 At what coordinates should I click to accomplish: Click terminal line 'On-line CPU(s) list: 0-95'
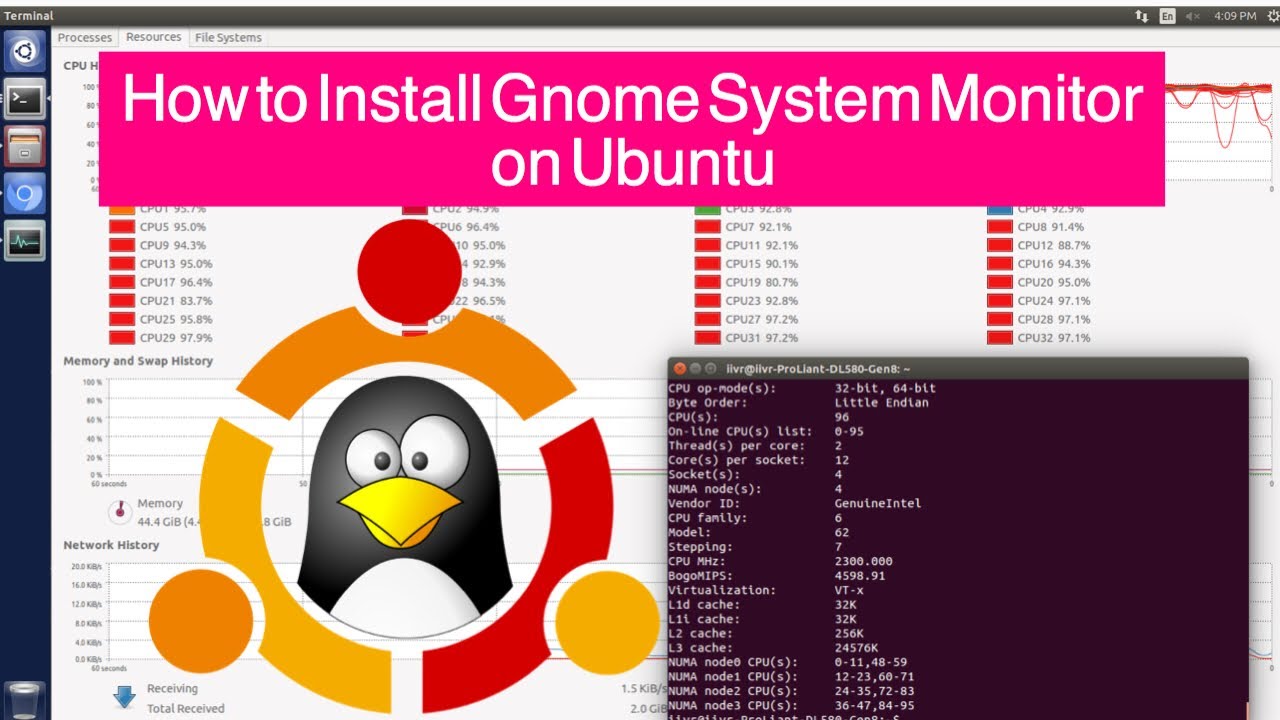coord(766,431)
